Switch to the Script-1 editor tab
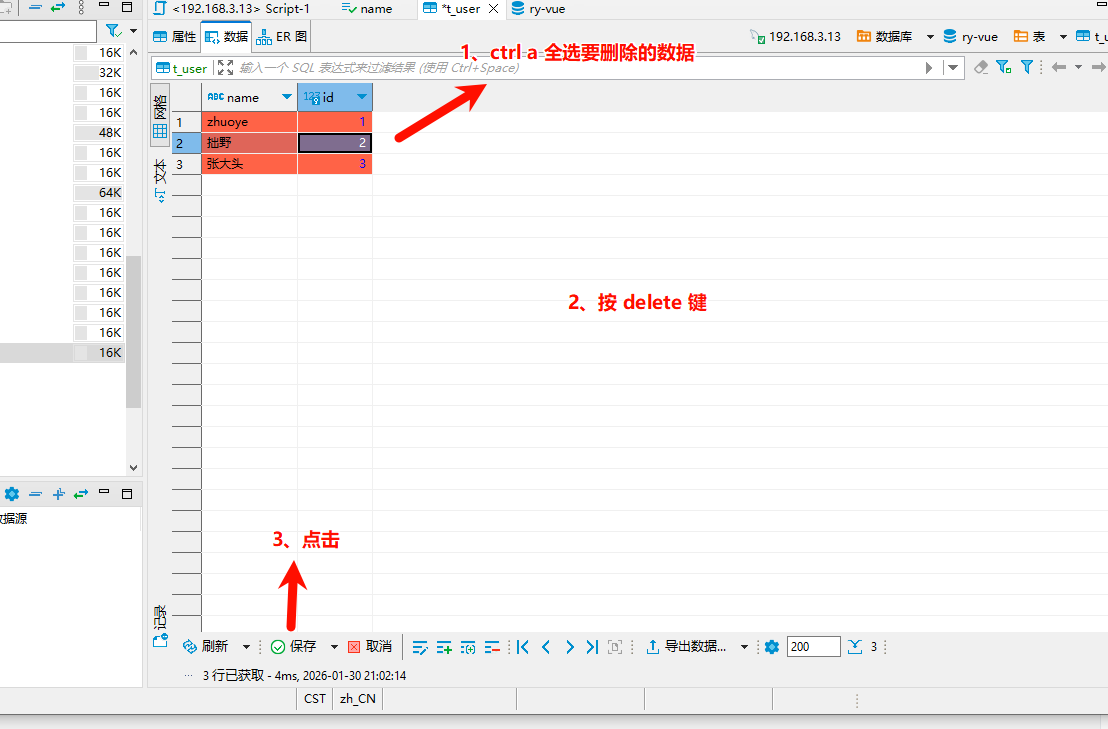 pyautogui.click(x=232, y=9)
